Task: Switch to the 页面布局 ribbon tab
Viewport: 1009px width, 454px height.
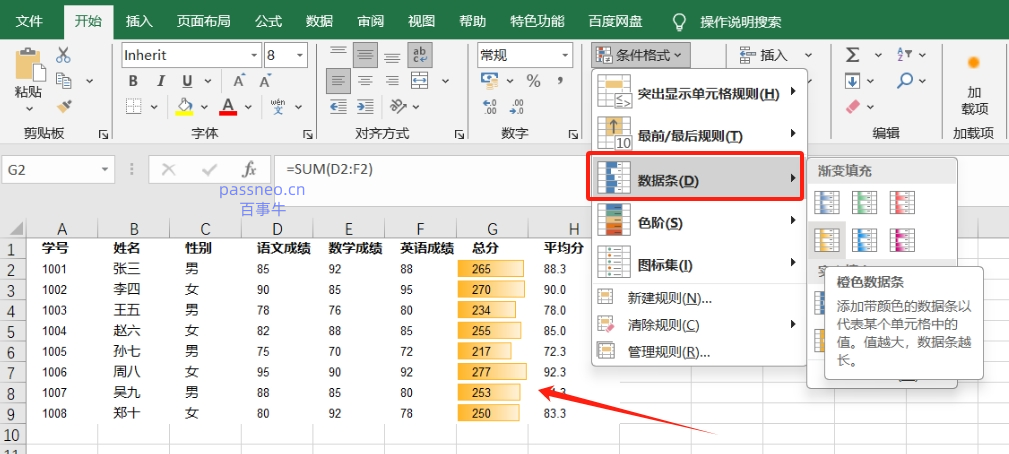Action: (x=203, y=21)
